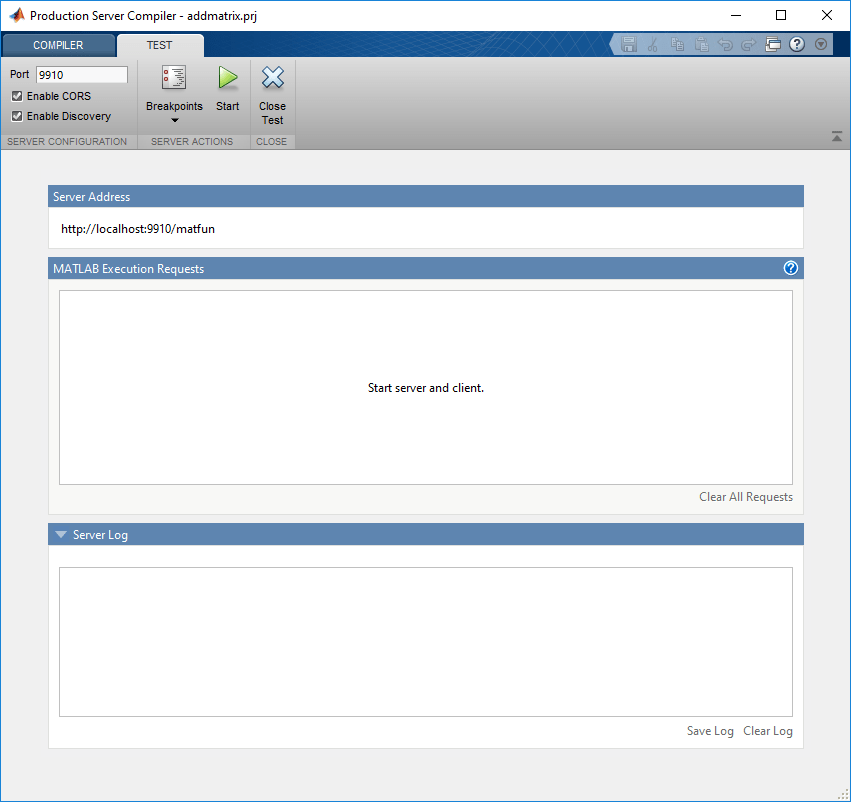Click the Clear Log link
This screenshot has height=802, width=851.
768,731
